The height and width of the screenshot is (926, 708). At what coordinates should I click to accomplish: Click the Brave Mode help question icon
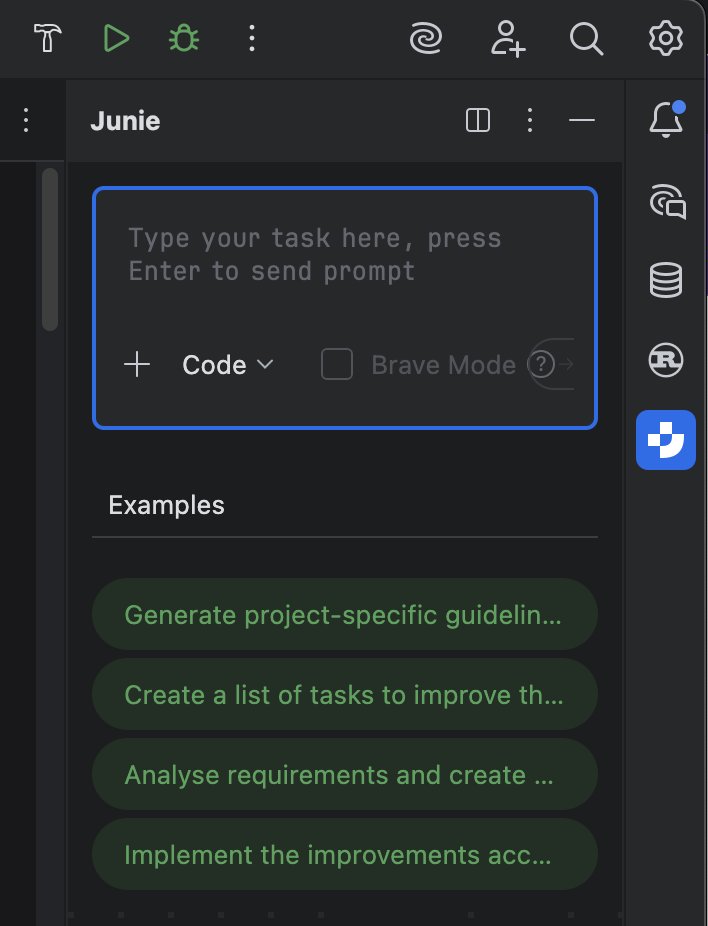click(x=541, y=364)
